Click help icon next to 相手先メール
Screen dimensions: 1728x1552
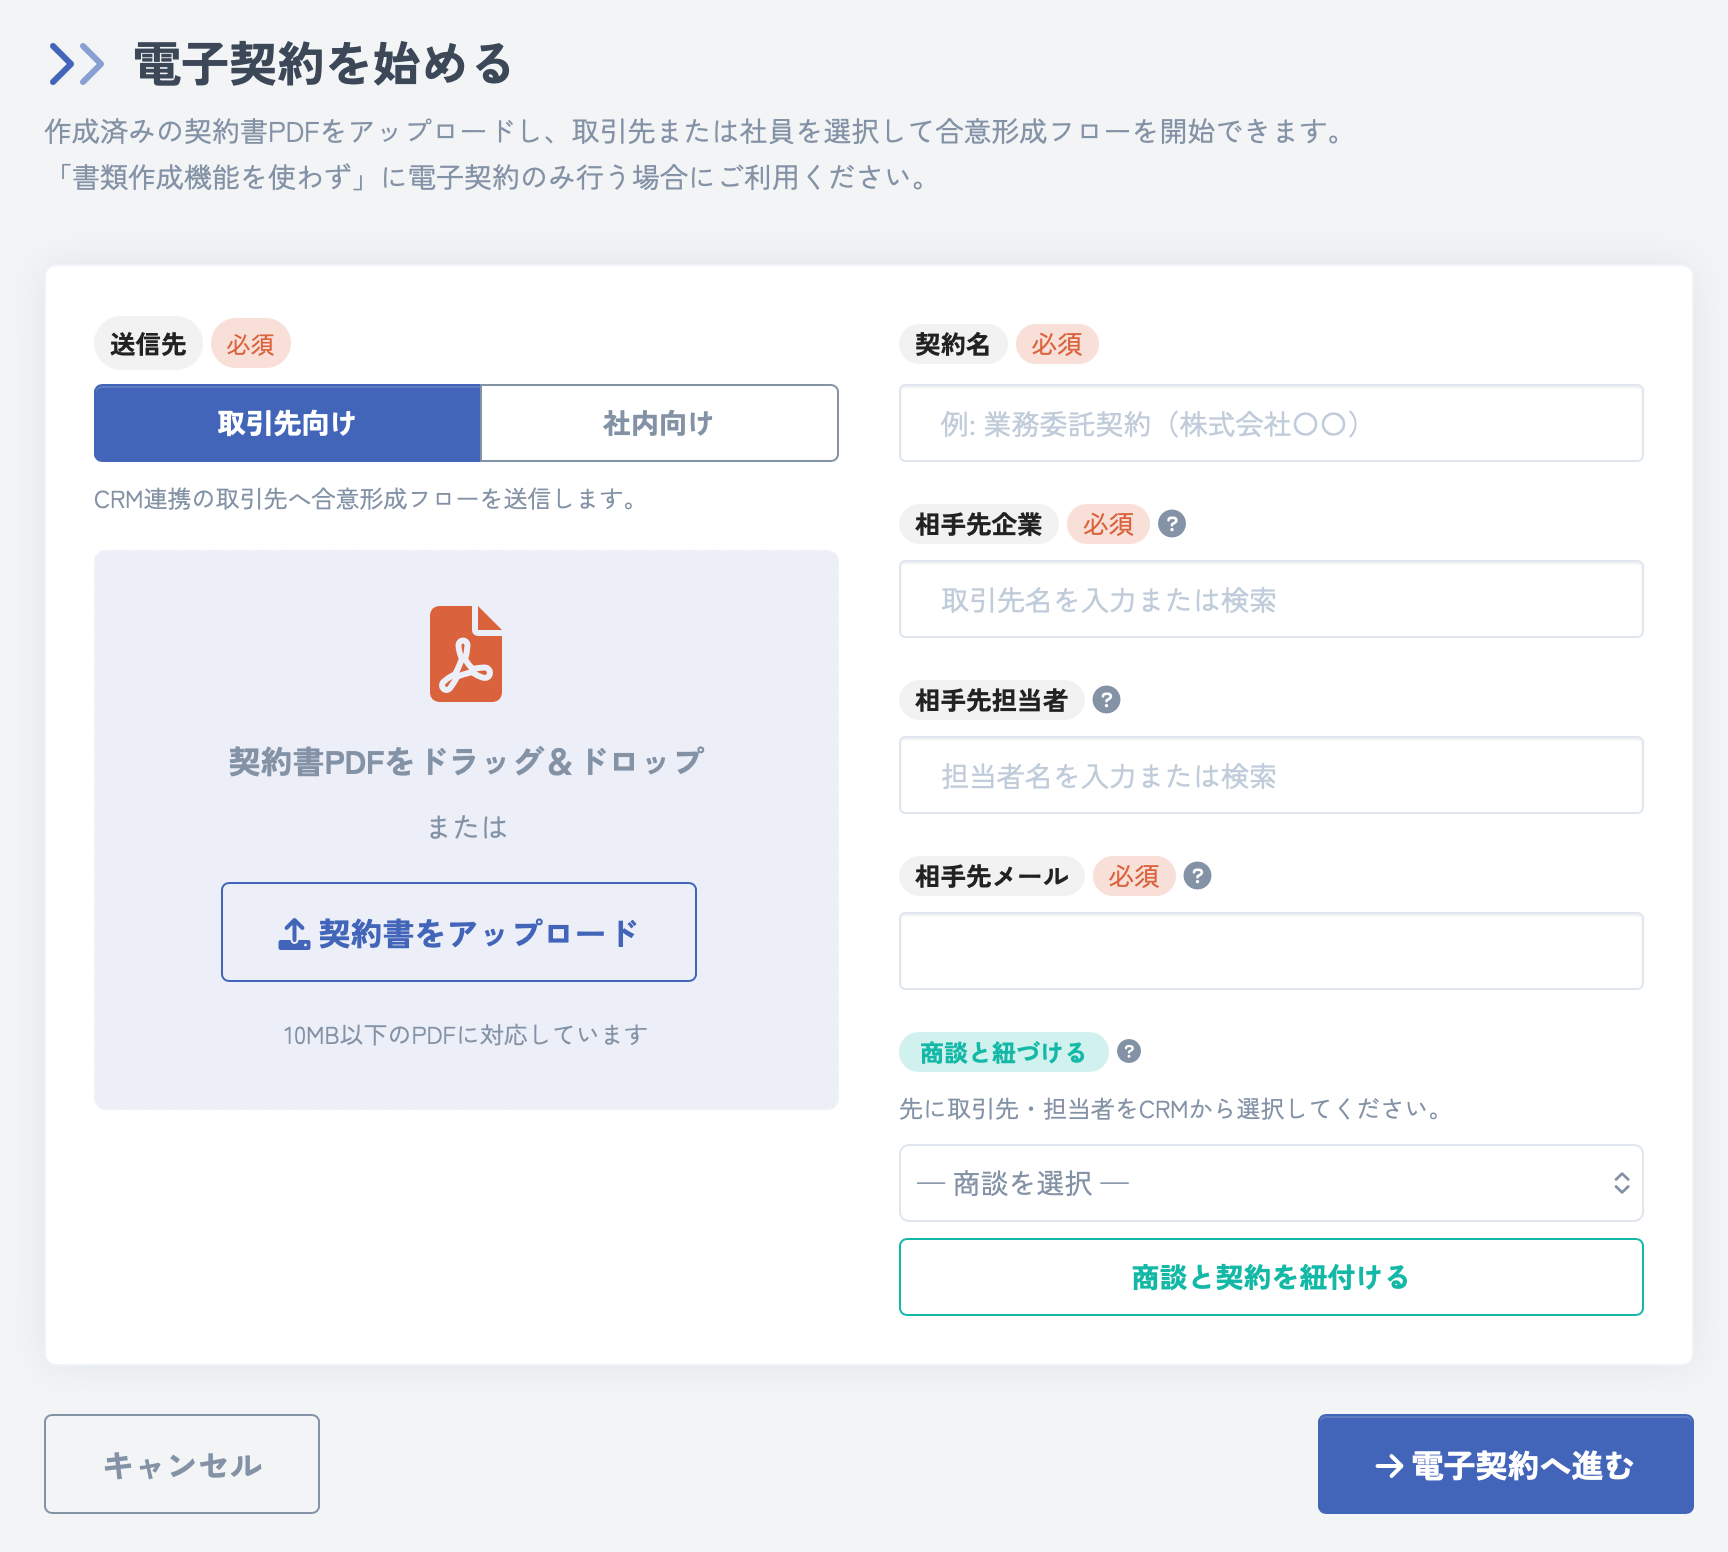click(1197, 876)
